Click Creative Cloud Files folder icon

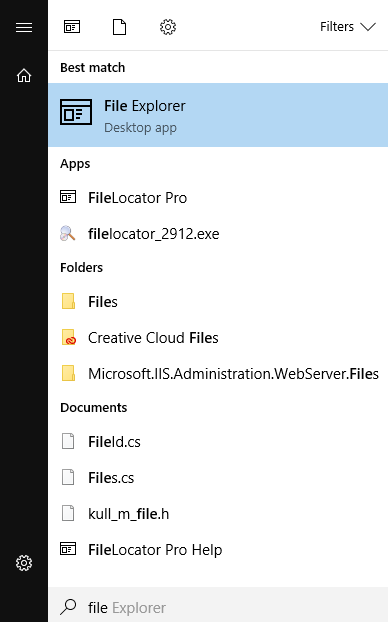click(x=69, y=337)
